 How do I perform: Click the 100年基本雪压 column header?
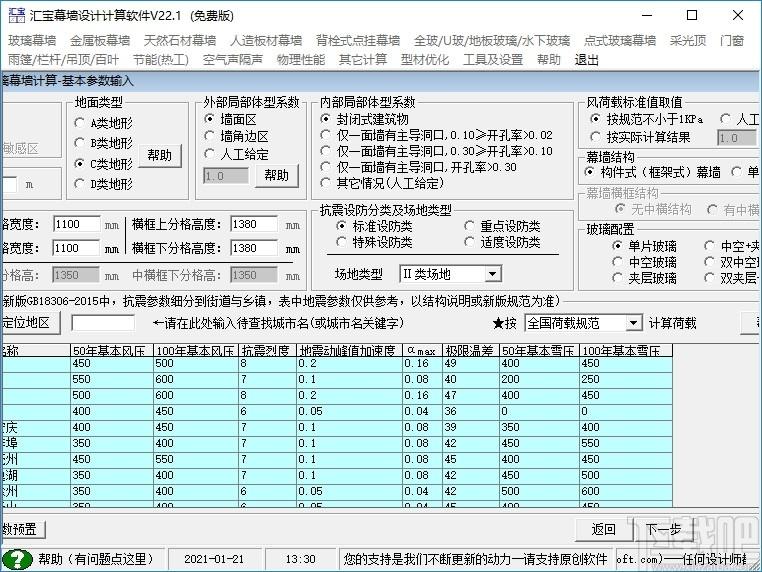click(626, 350)
